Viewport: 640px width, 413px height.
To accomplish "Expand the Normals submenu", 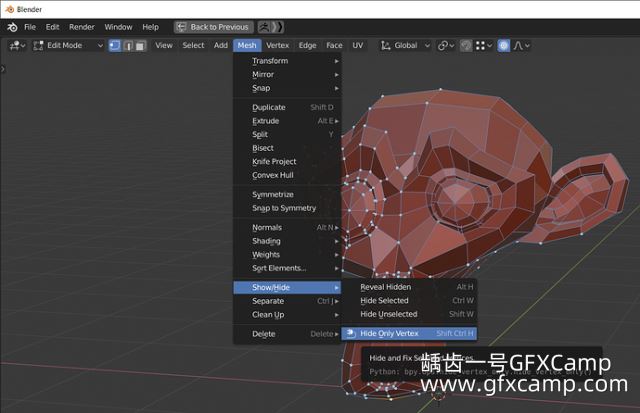I will coord(287,228).
